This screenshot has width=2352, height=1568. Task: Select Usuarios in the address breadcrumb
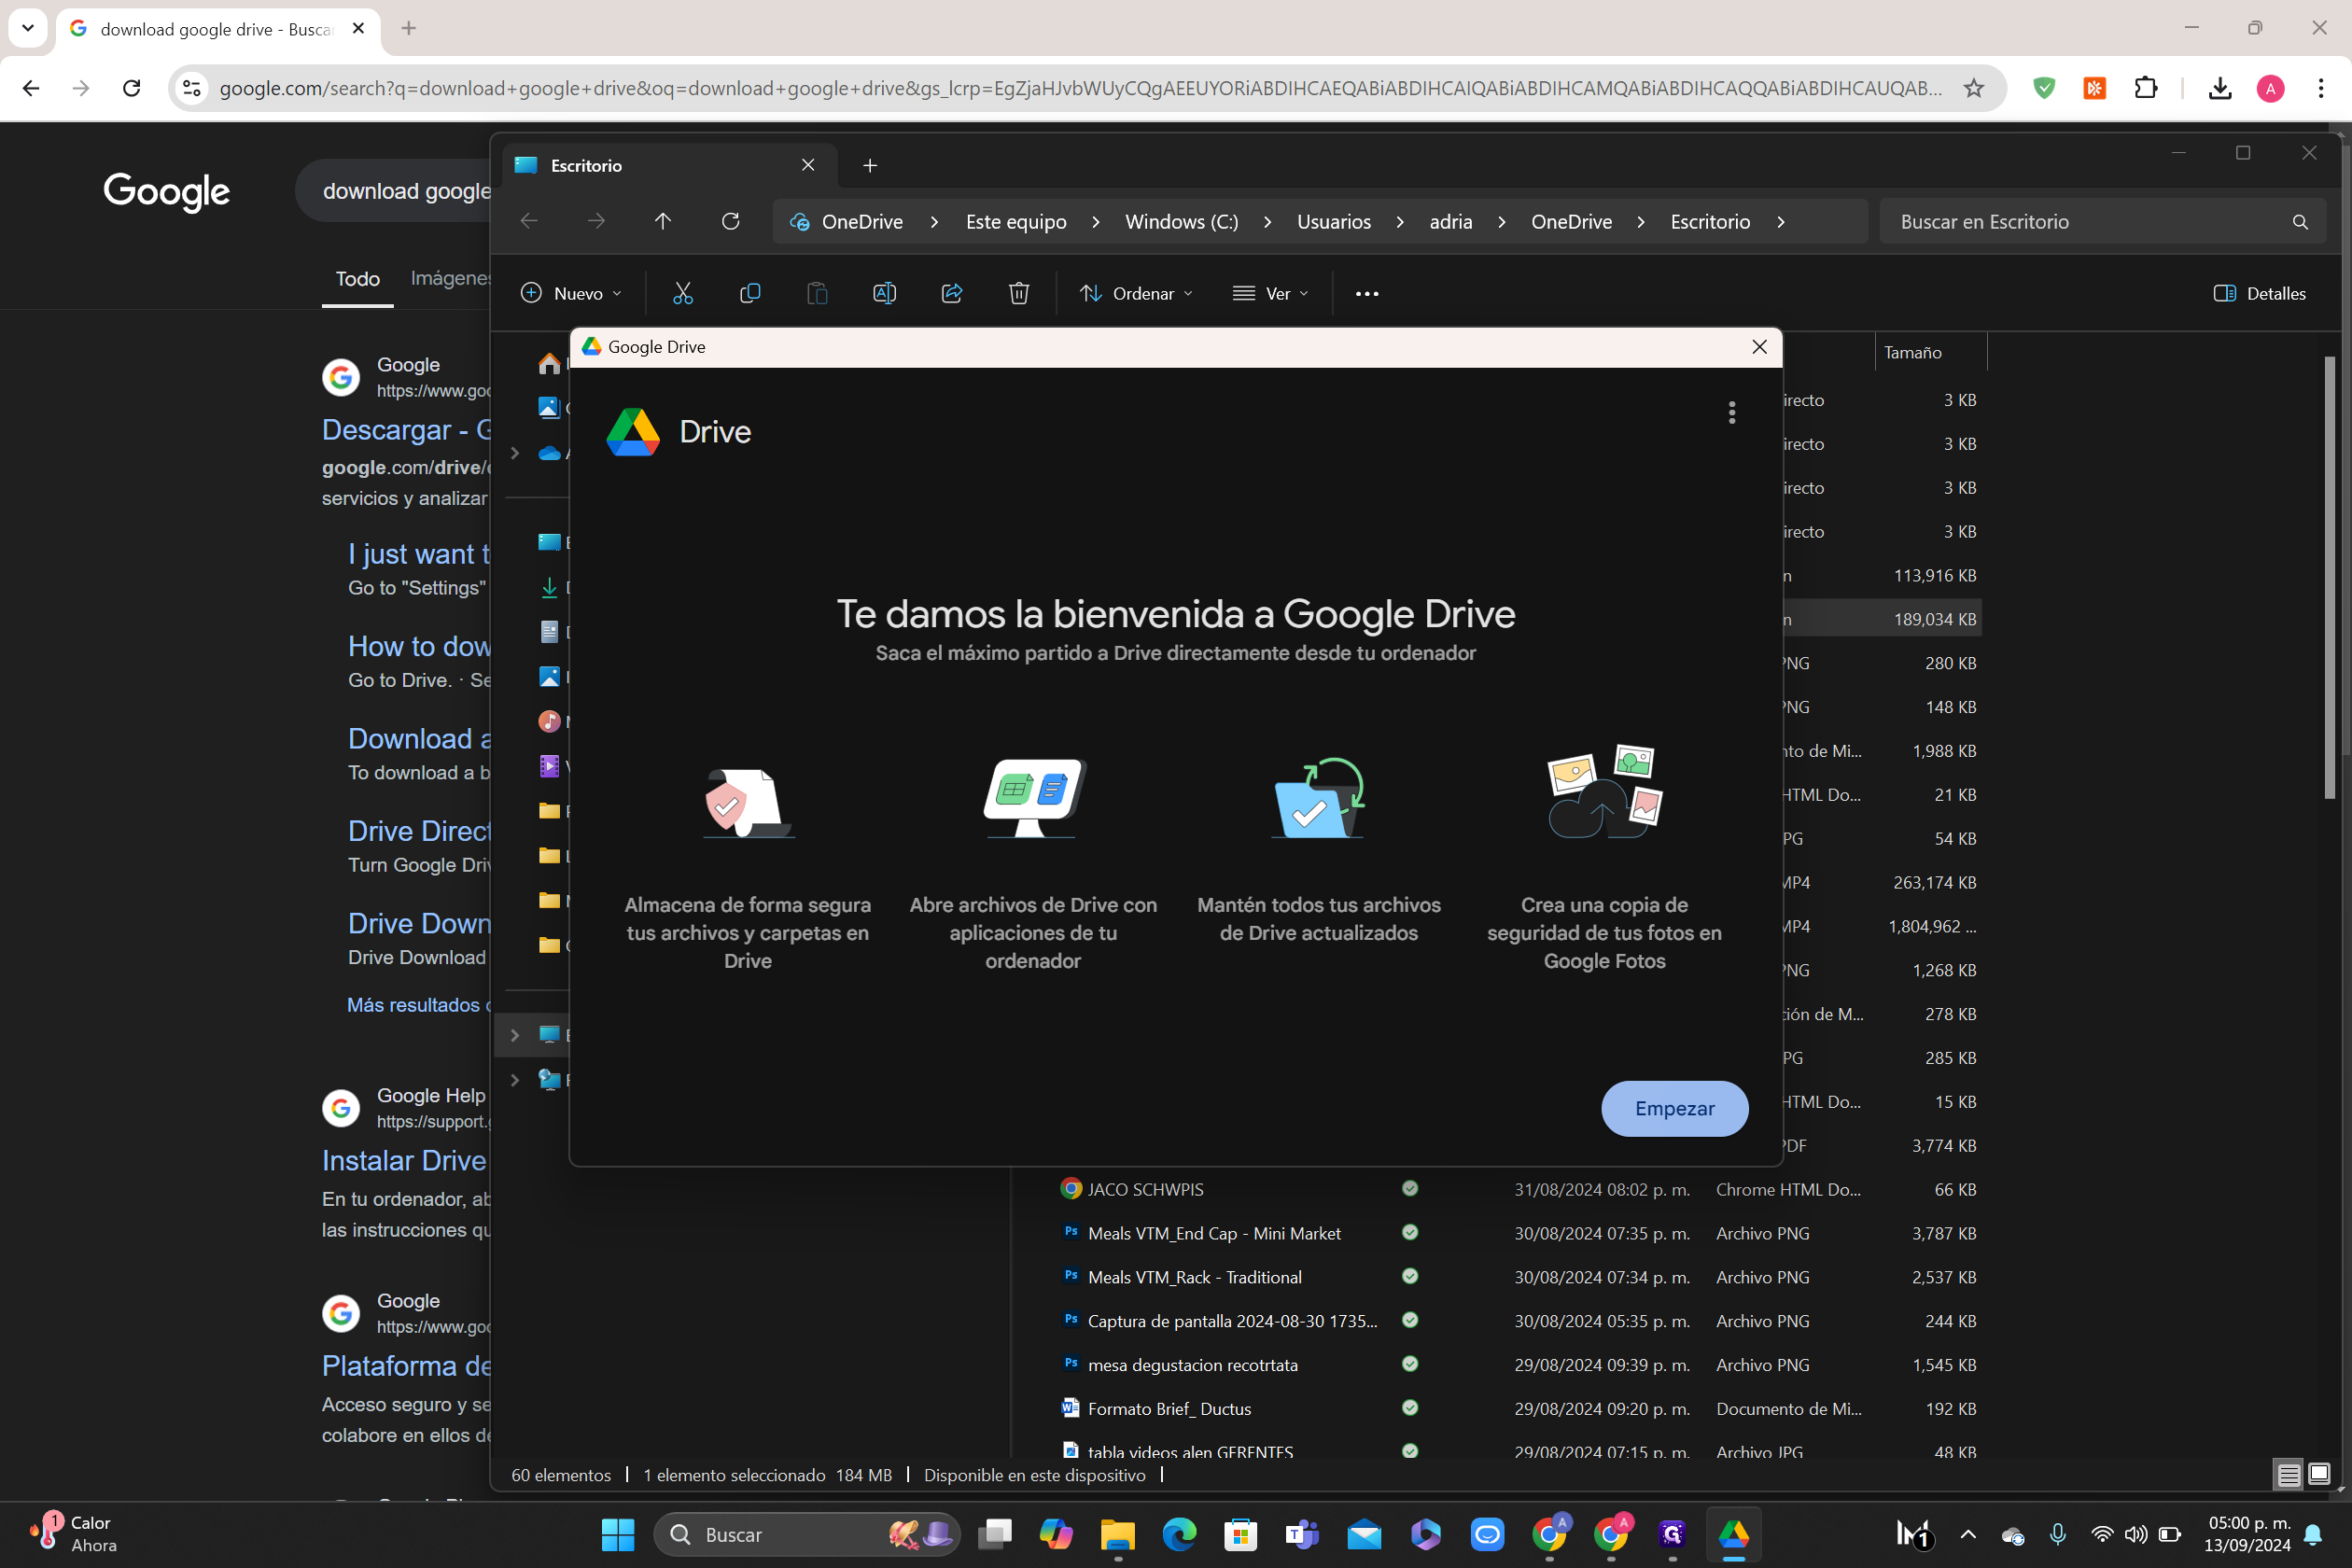1333,221
